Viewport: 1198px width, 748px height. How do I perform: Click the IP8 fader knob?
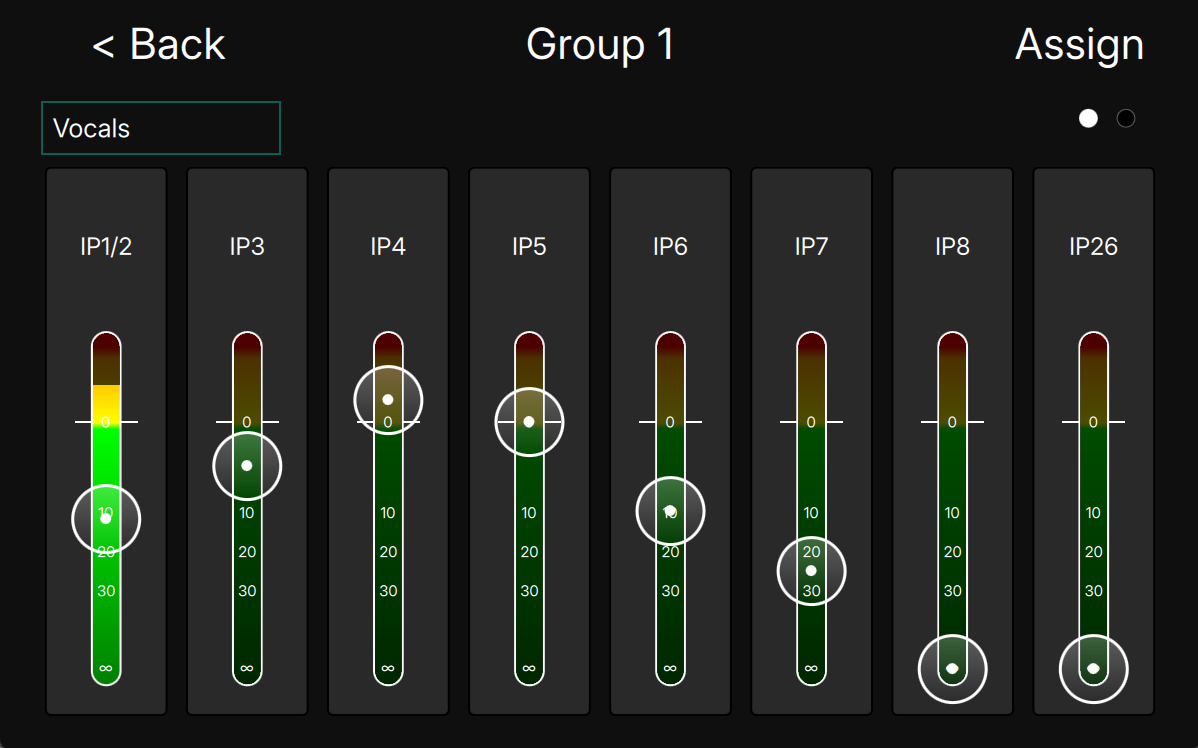(952, 669)
